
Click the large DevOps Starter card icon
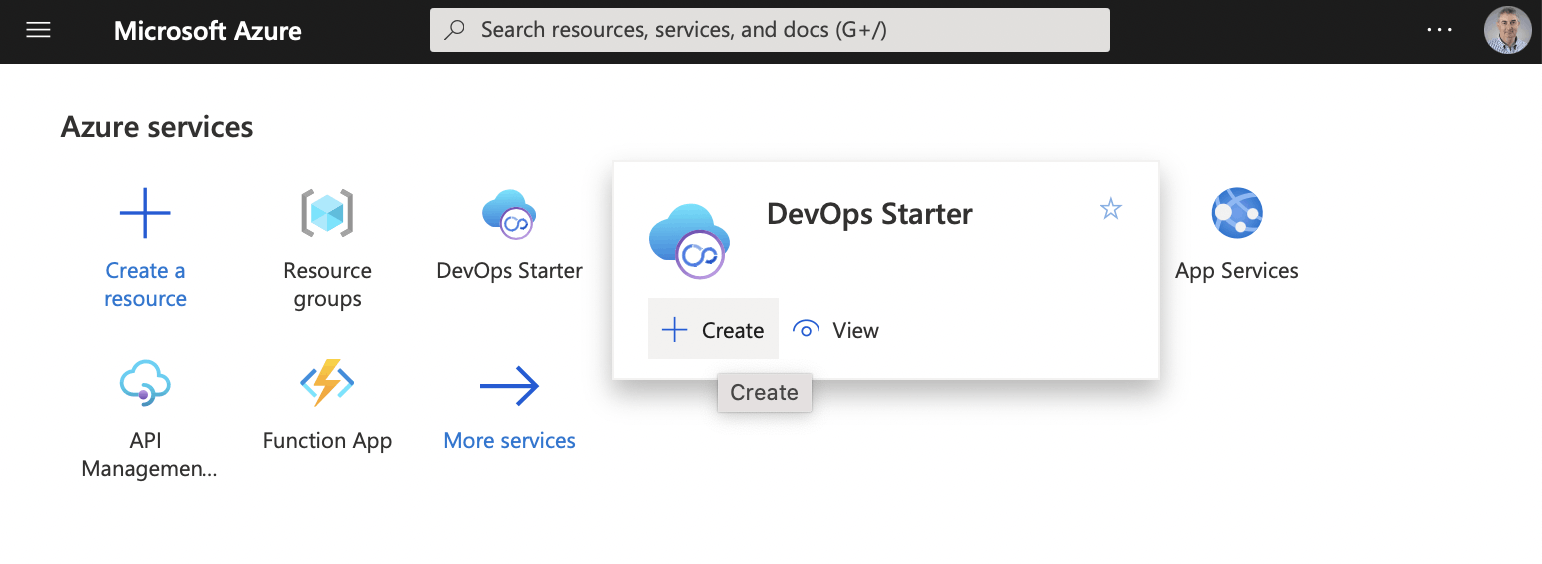click(689, 241)
